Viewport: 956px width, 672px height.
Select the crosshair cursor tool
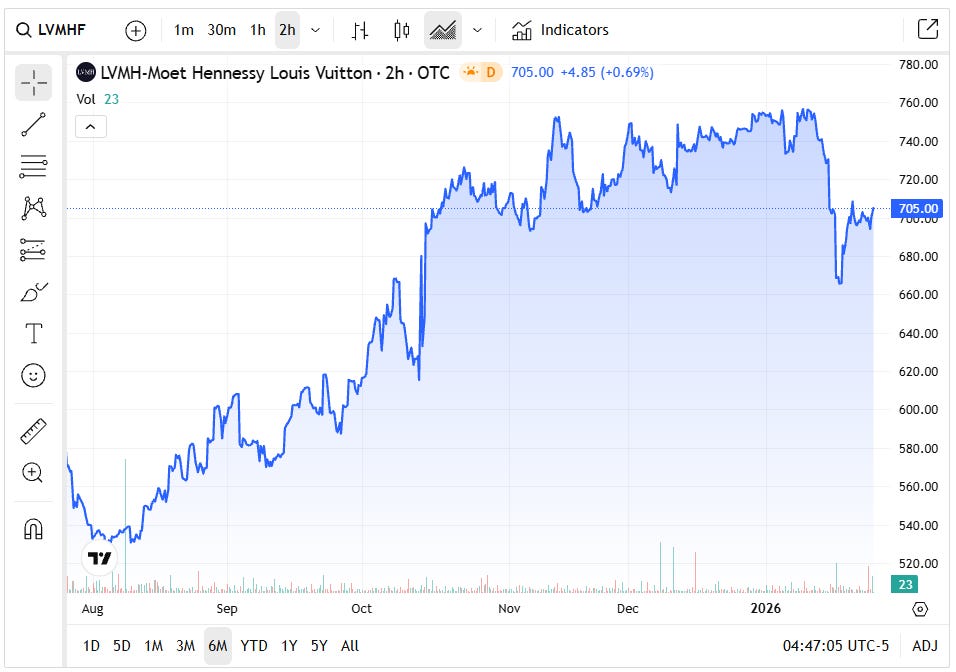coord(34,82)
